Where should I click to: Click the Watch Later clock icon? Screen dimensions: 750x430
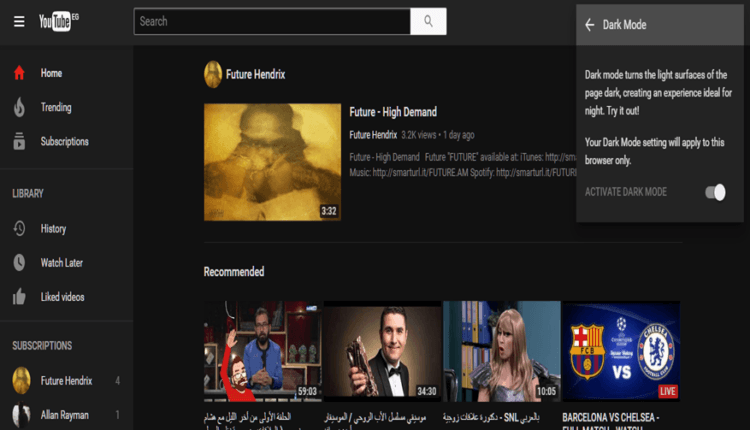pyautogui.click(x=19, y=263)
